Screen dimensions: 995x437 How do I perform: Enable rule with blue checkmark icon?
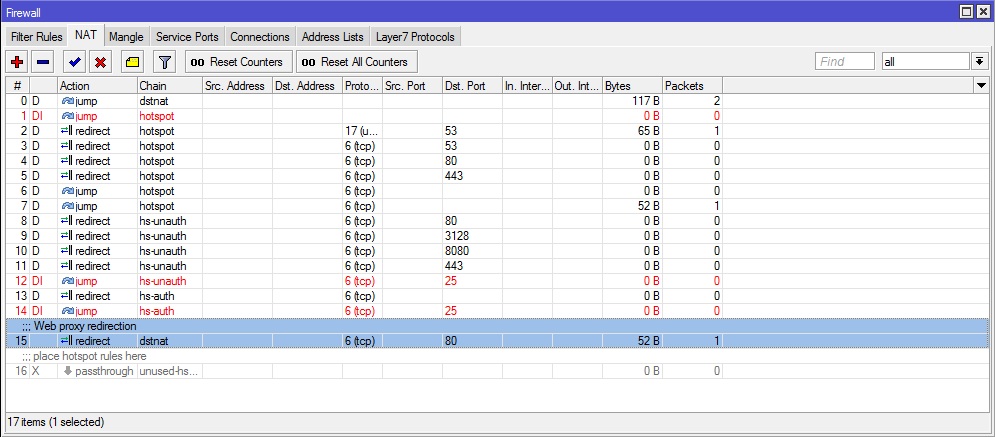[x=75, y=62]
